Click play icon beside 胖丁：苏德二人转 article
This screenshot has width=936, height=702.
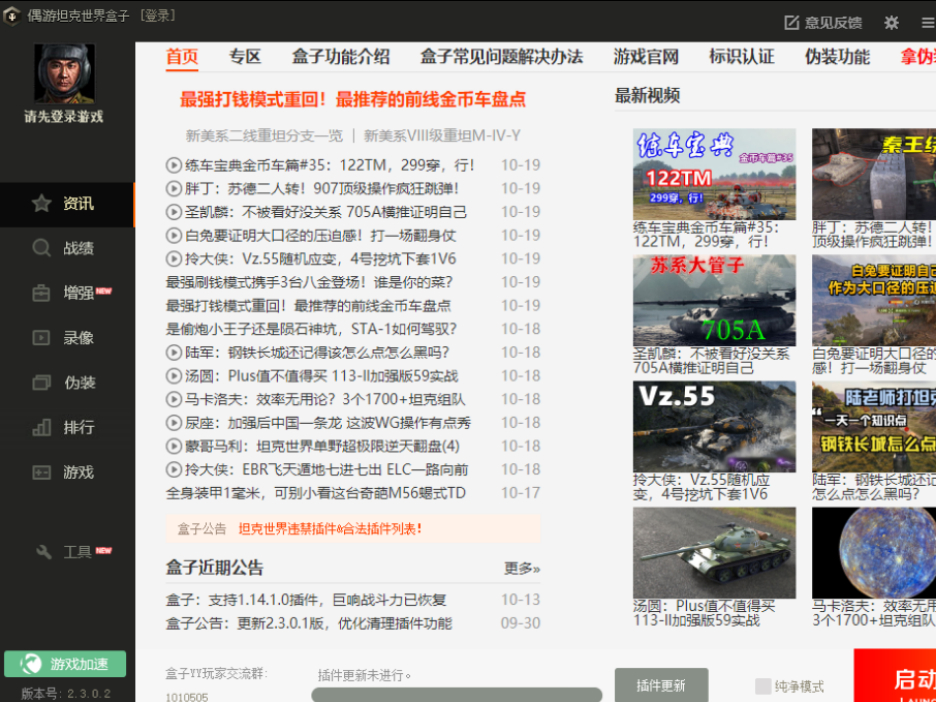[x=173, y=189]
